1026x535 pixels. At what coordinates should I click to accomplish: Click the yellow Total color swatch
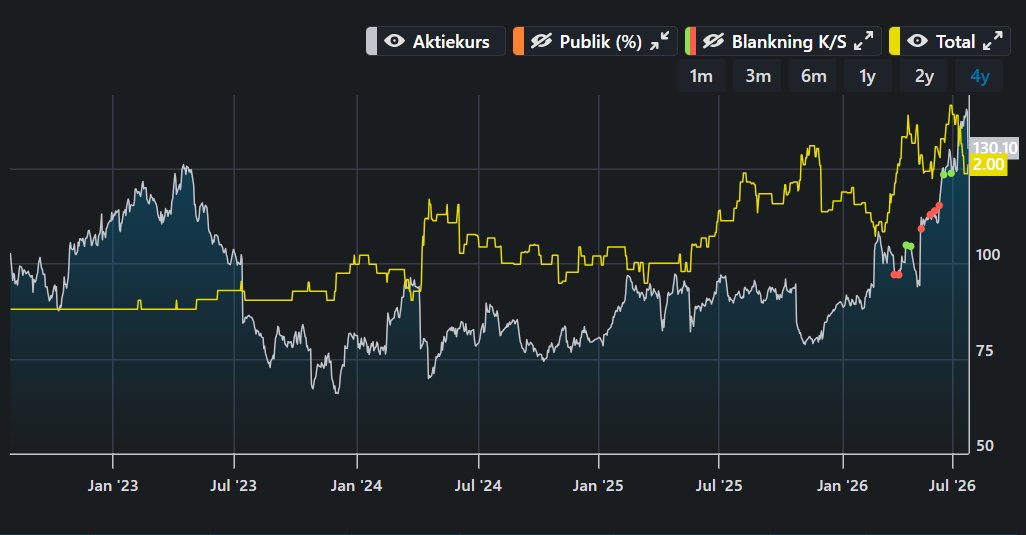click(894, 41)
